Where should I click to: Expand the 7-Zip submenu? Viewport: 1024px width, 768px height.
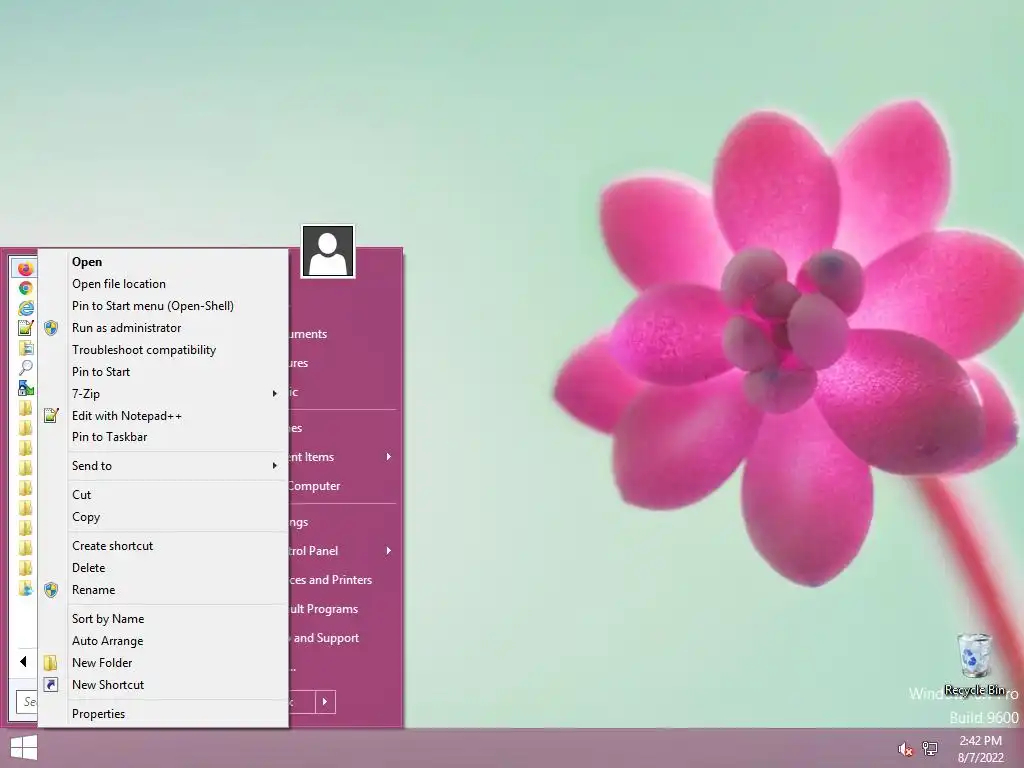163,394
